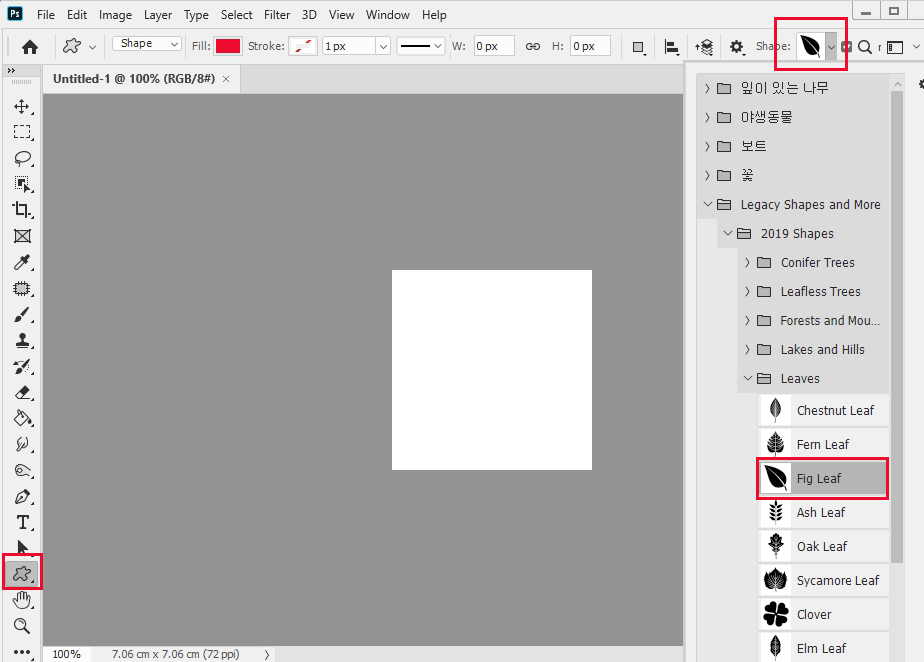The image size is (924, 662).
Task: Click the search magnifier in options bar
Action: [x=864, y=47]
